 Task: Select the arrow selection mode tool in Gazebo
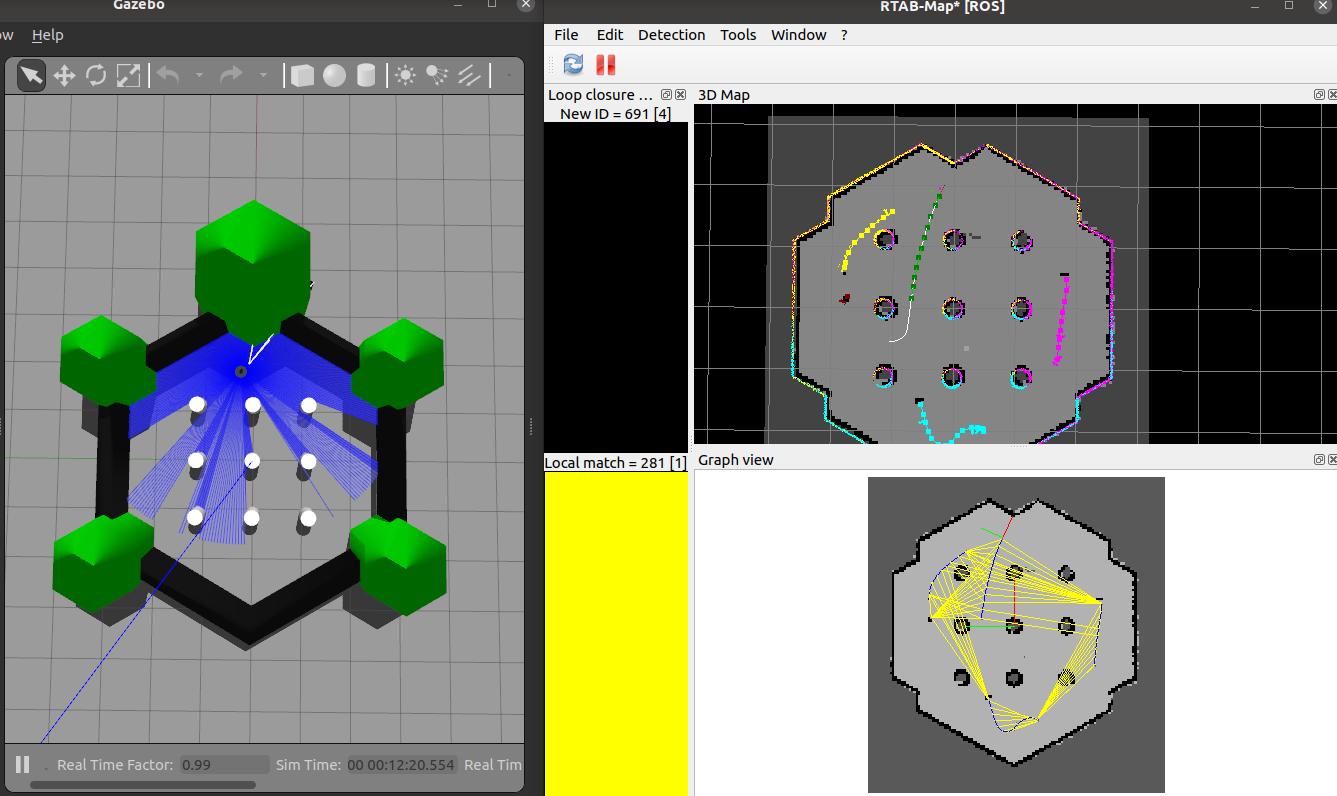[x=31, y=75]
